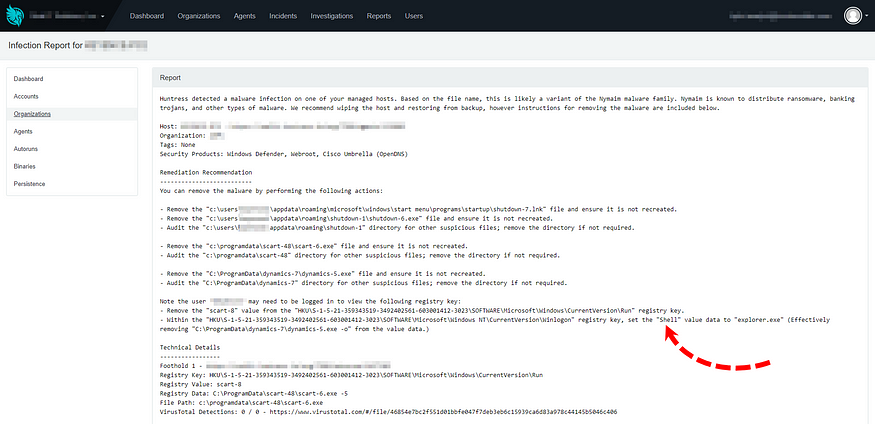Click the Security Products line
This screenshot has height=424, width=875.
click(283, 153)
